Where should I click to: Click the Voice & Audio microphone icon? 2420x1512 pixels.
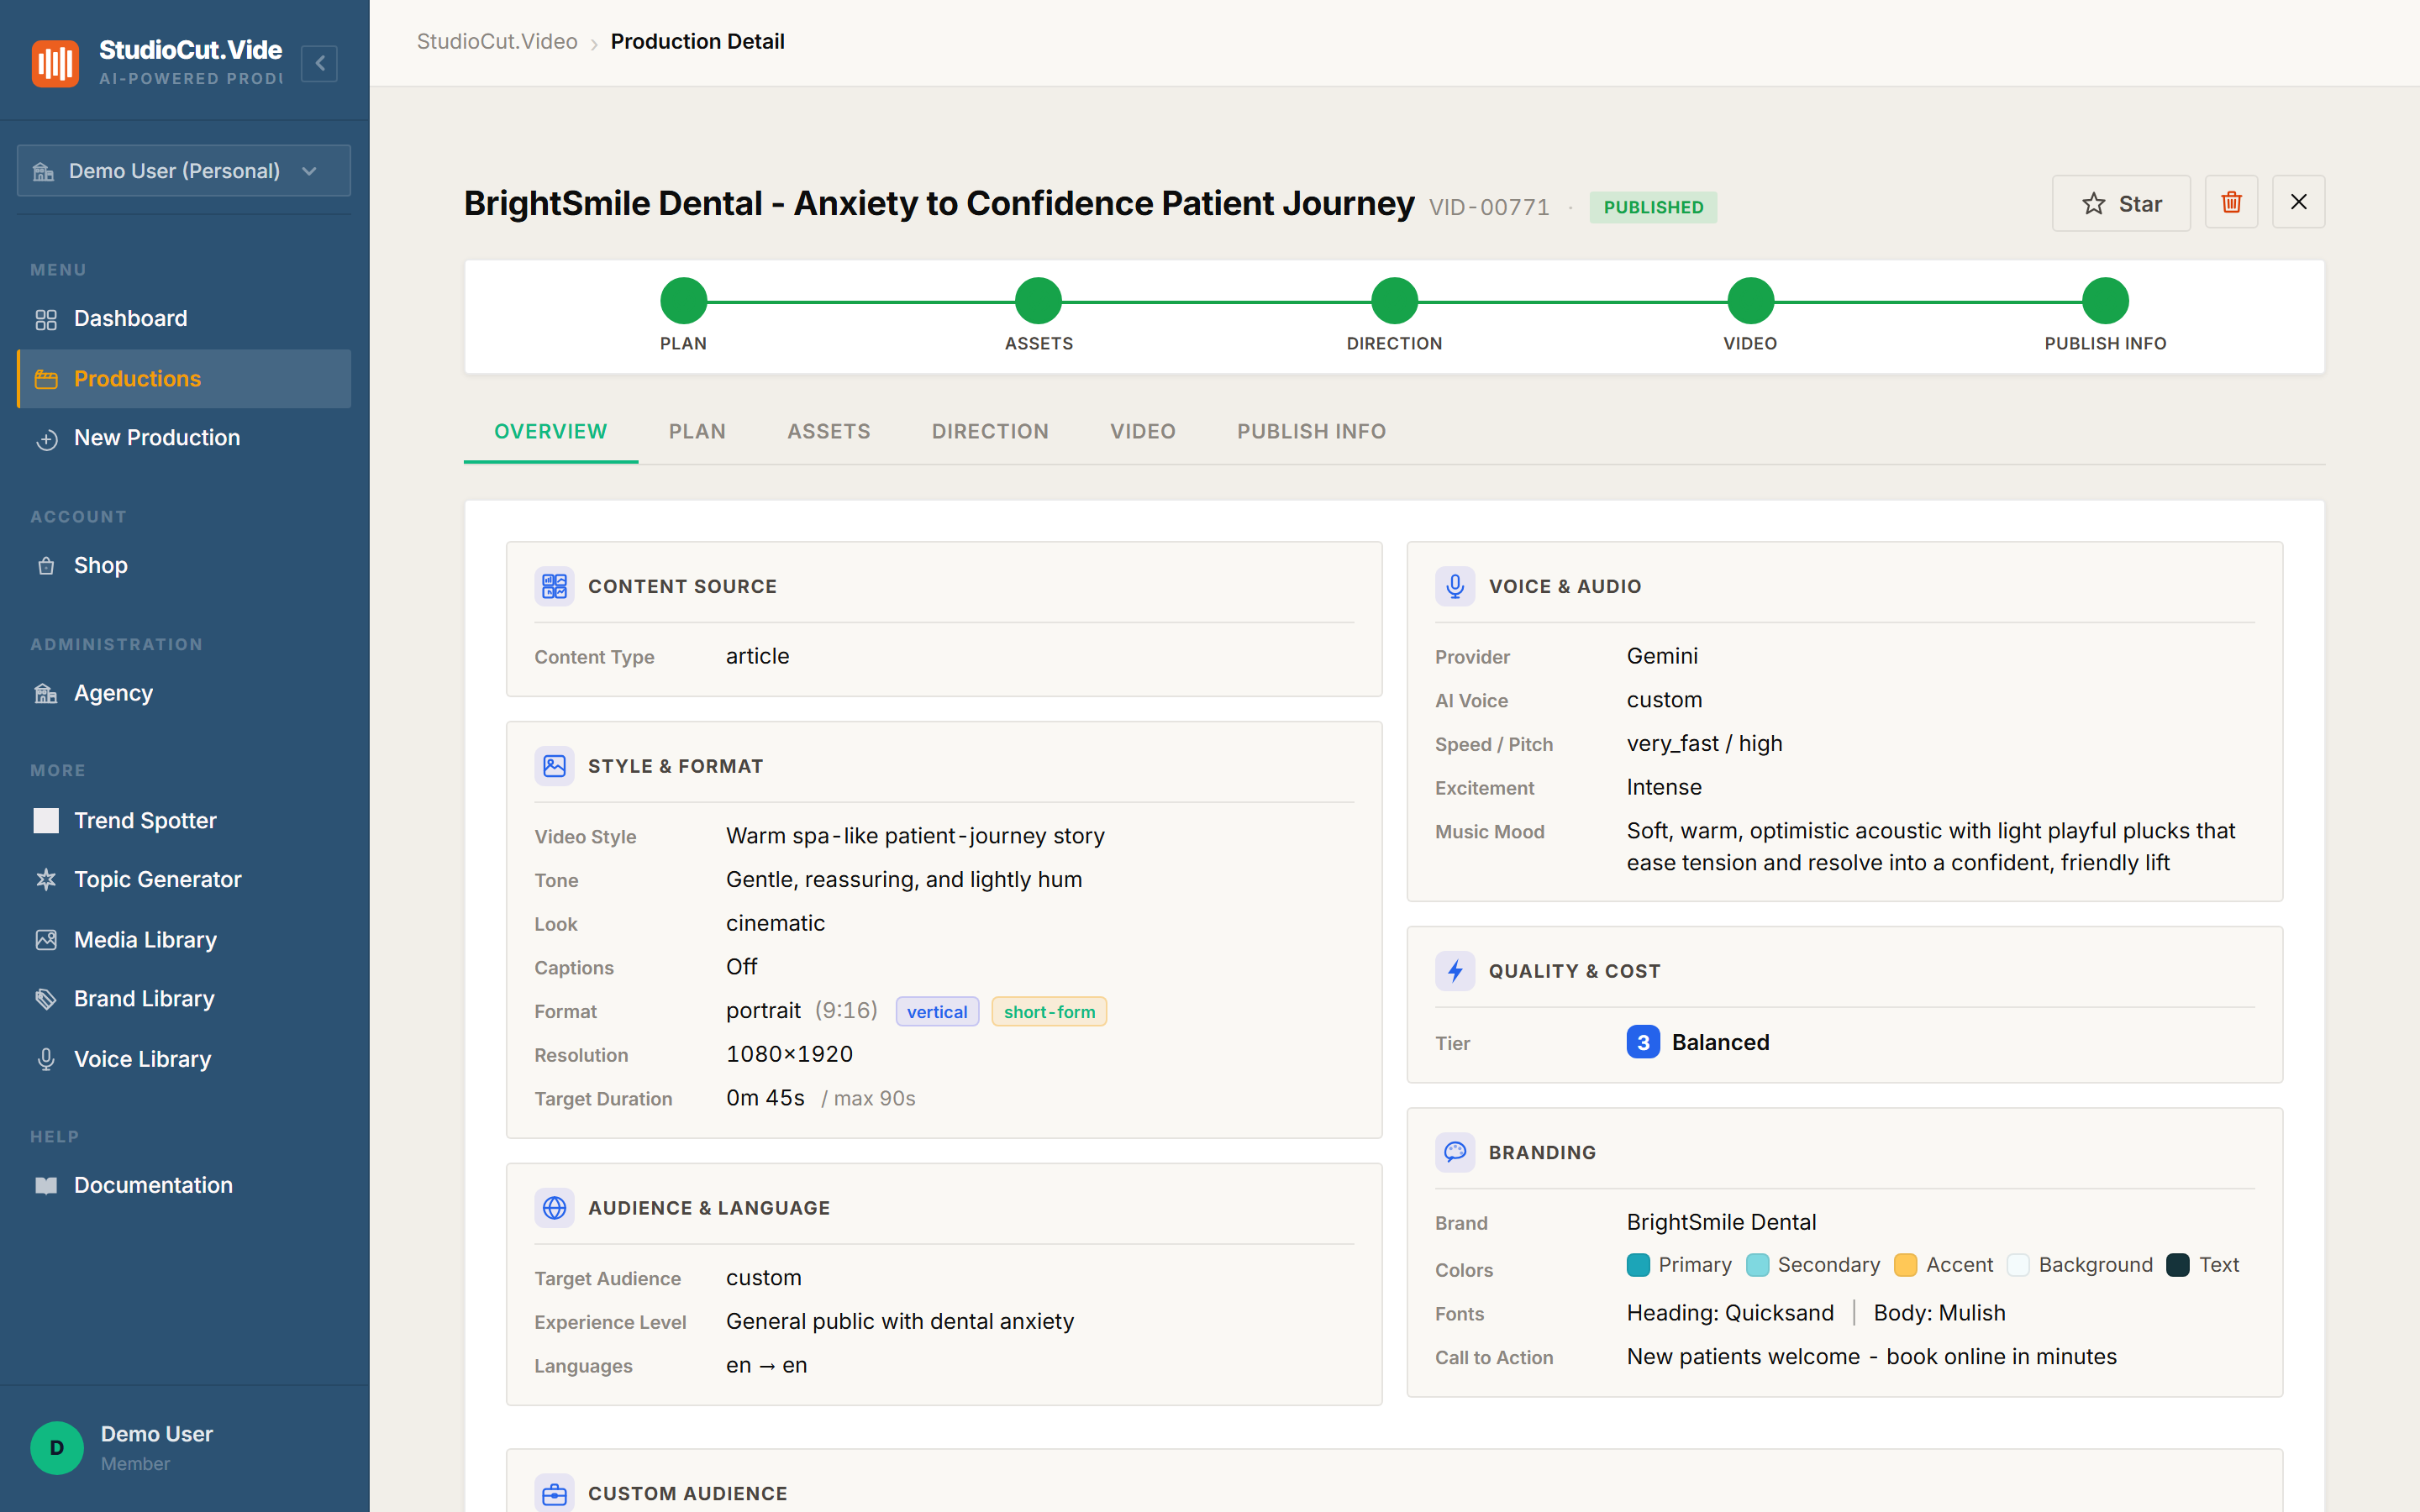[x=1455, y=586]
